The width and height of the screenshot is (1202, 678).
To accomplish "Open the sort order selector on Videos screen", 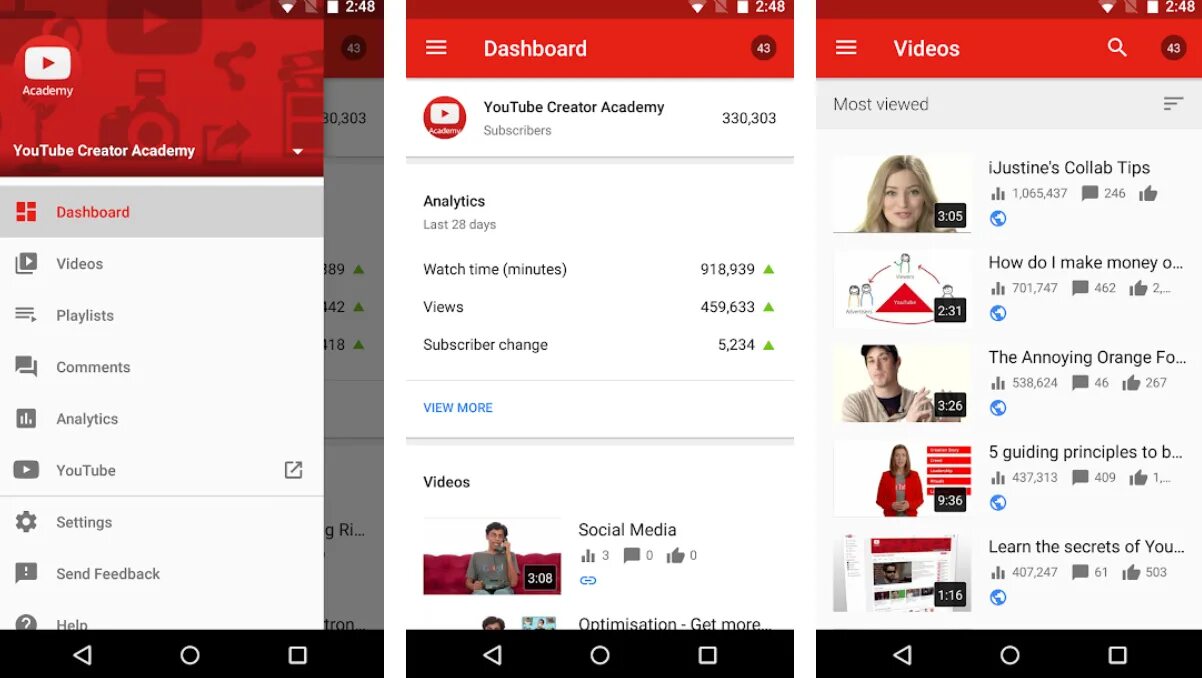I will [x=1172, y=103].
